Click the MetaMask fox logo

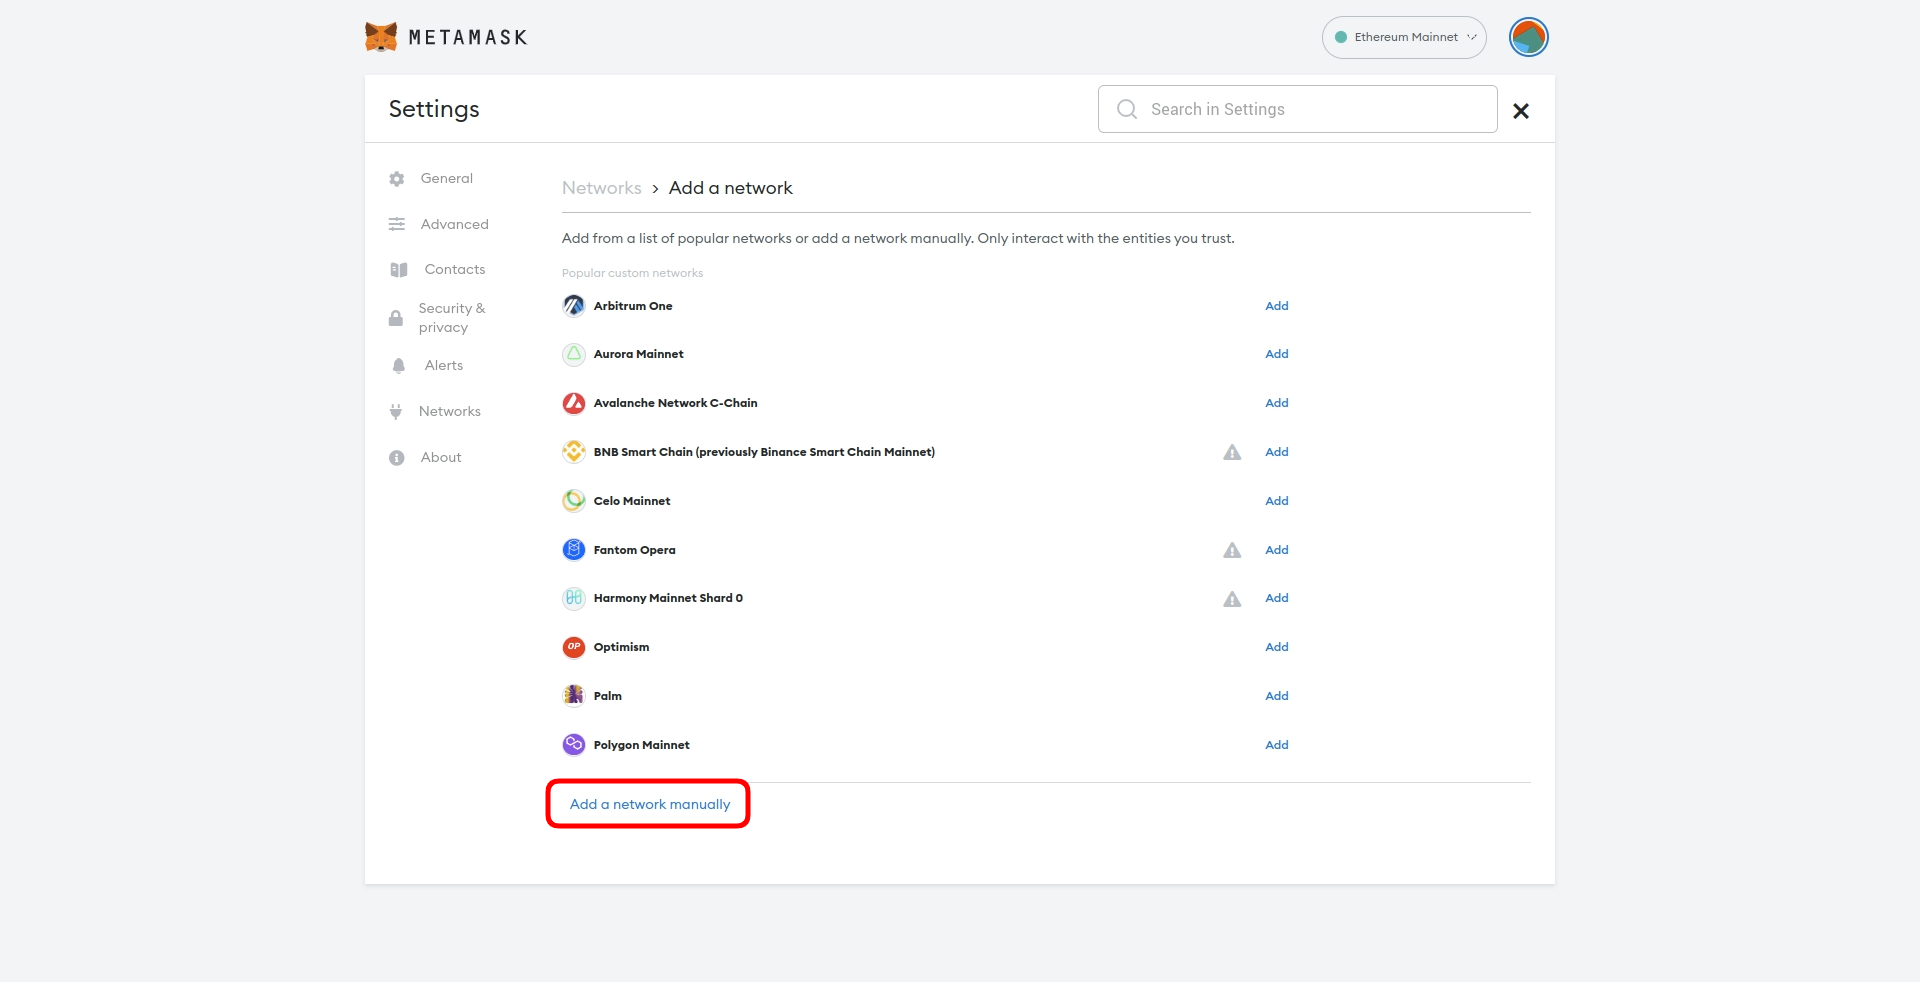coord(381,37)
